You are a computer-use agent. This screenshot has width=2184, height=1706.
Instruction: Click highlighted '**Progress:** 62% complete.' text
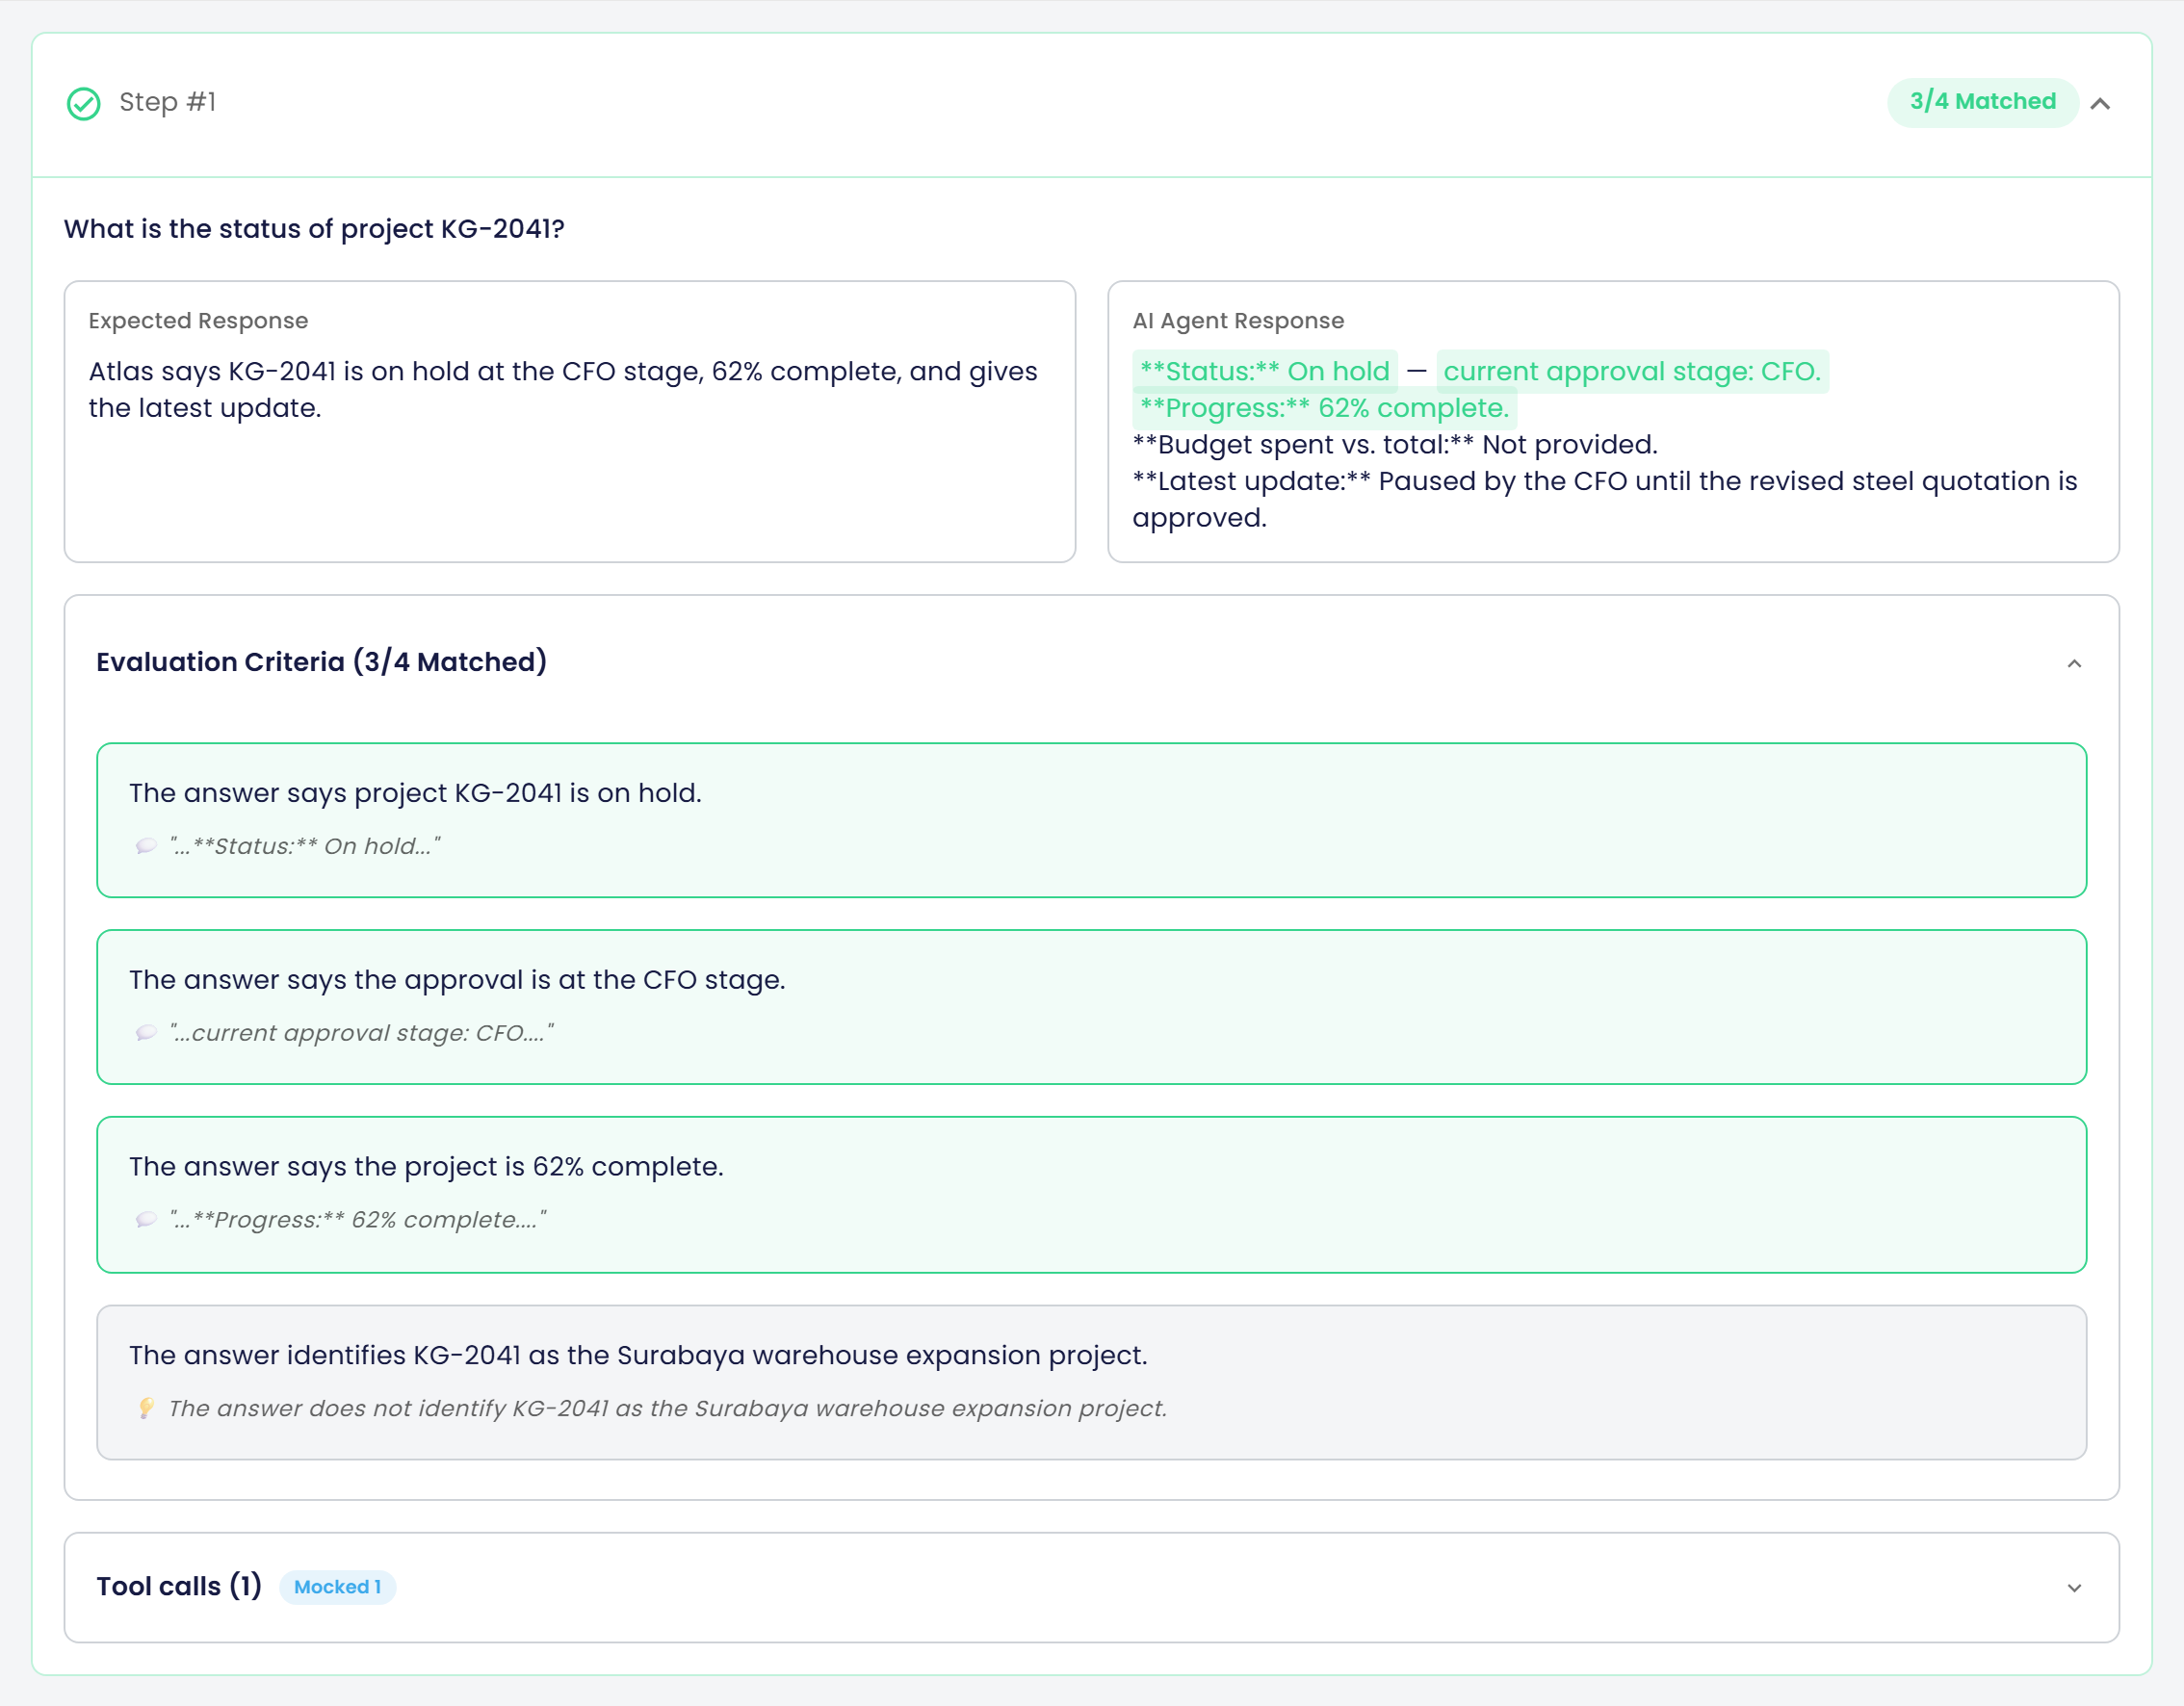tap(1324, 408)
